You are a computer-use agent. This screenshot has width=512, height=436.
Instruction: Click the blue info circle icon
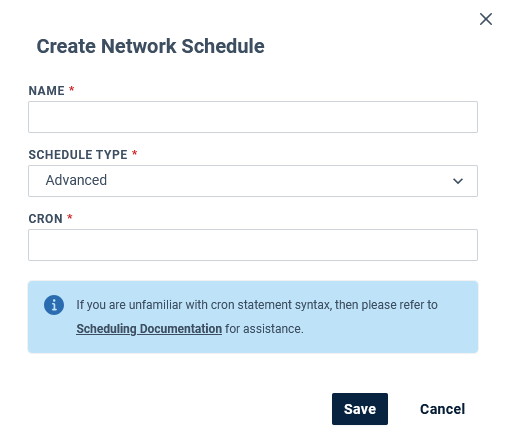(54, 305)
